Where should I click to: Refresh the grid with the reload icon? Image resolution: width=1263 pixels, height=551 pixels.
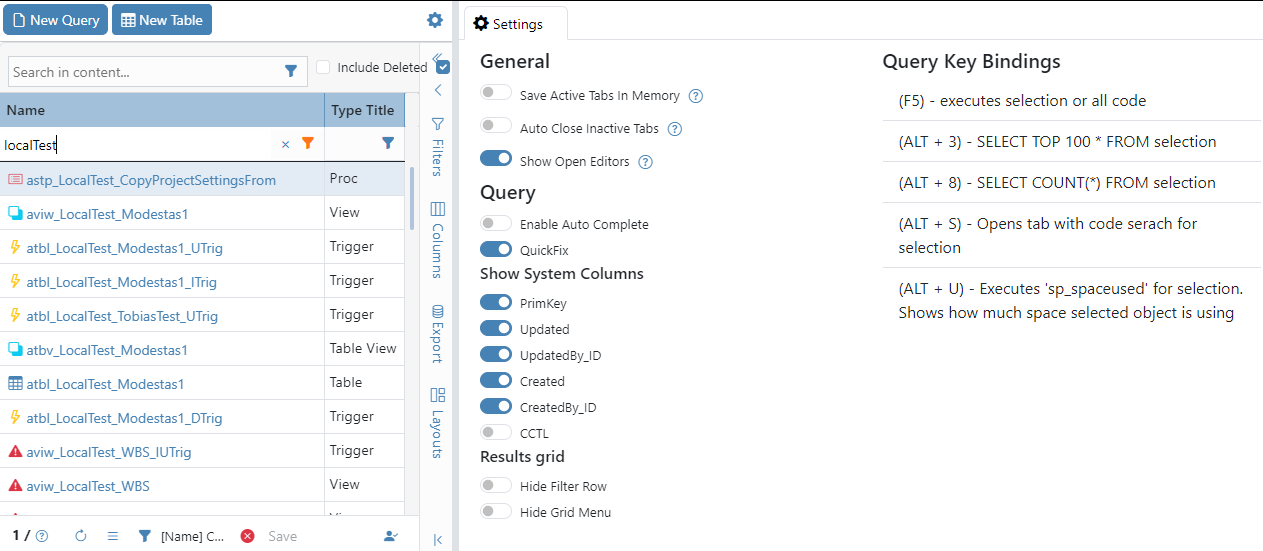82,536
